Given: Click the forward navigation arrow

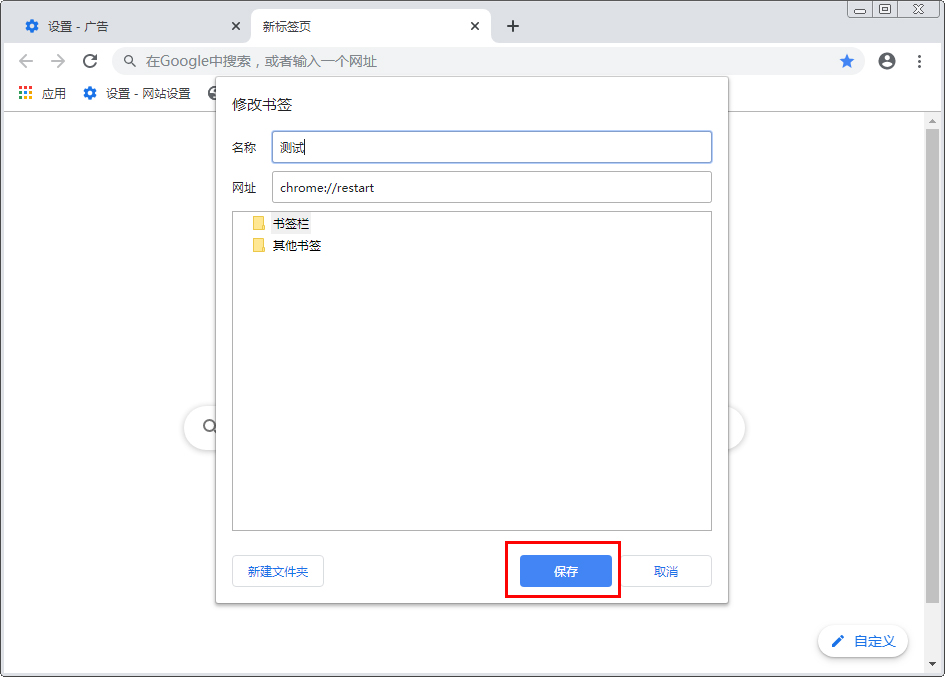Looking at the screenshot, I should [56, 60].
